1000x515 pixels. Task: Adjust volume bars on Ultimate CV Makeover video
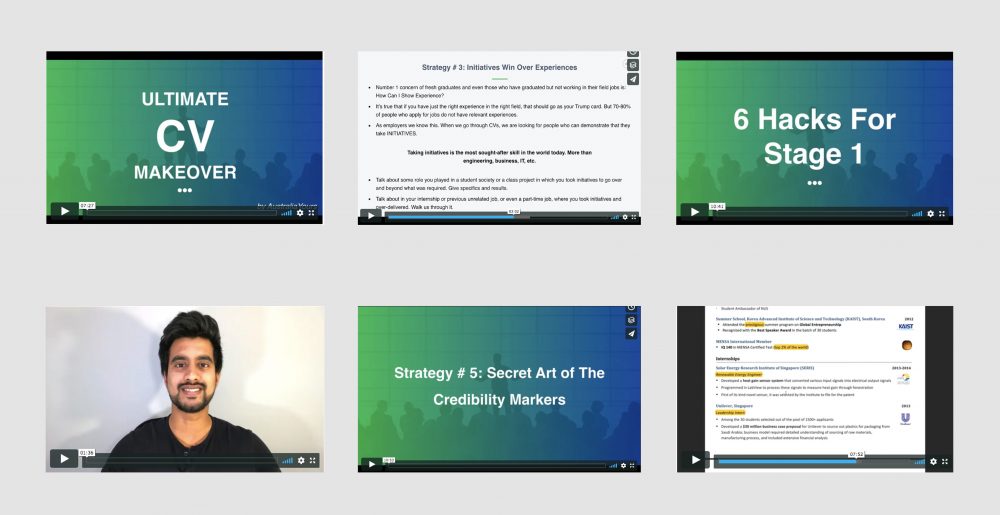[286, 213]
